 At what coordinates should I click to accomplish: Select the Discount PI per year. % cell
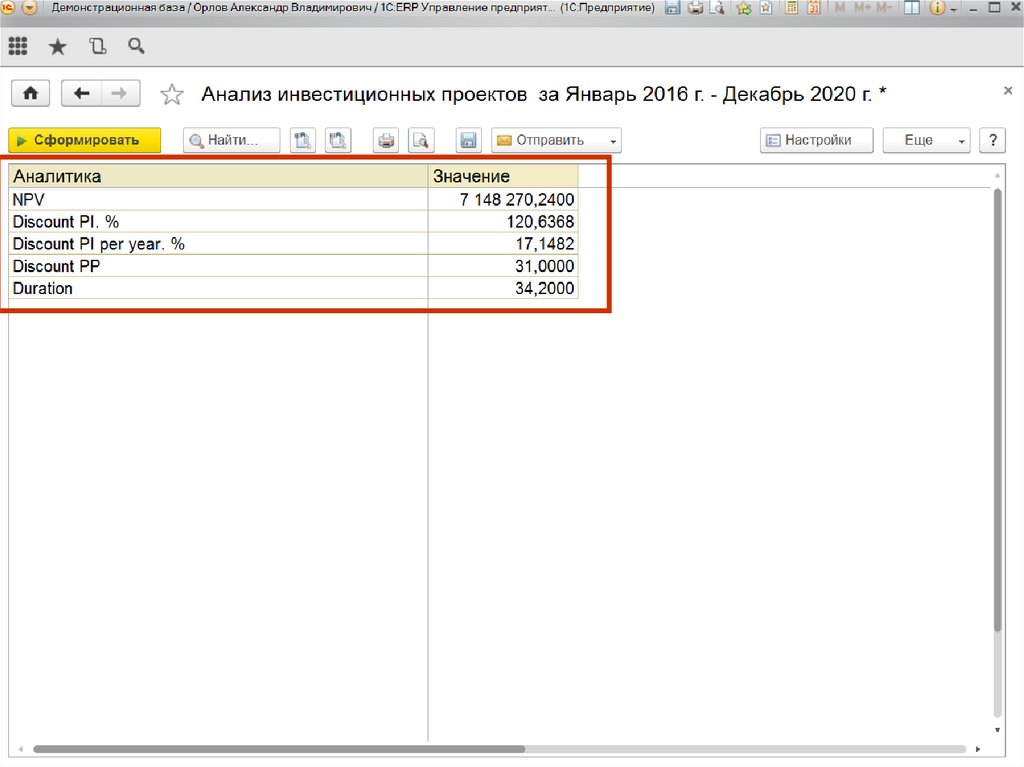tap(218, 244)
